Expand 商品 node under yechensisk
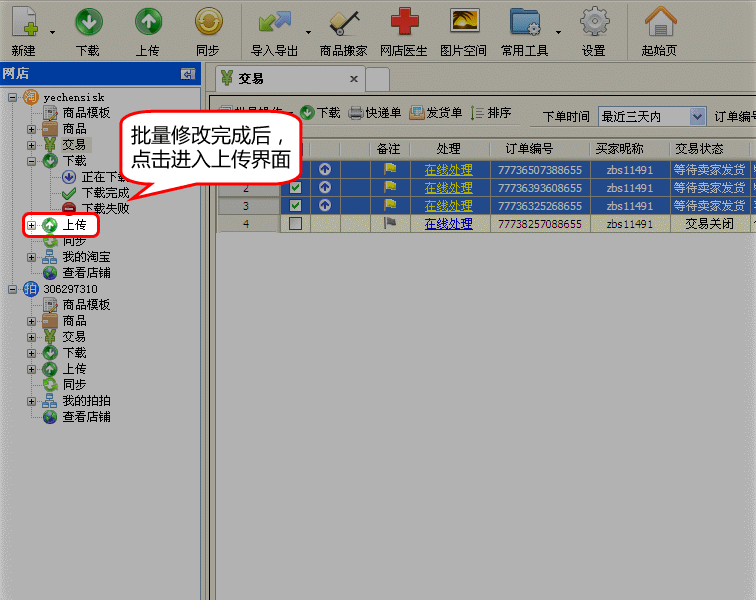 click(31, 129)
